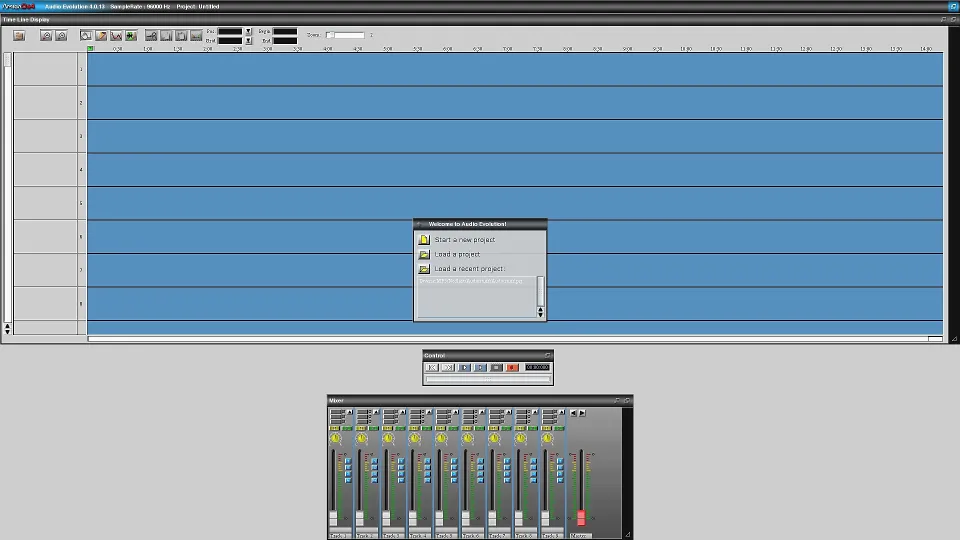Select the Load a recent project entry
The height and width of the screenshot is (540, 960).
click(469, 269)
